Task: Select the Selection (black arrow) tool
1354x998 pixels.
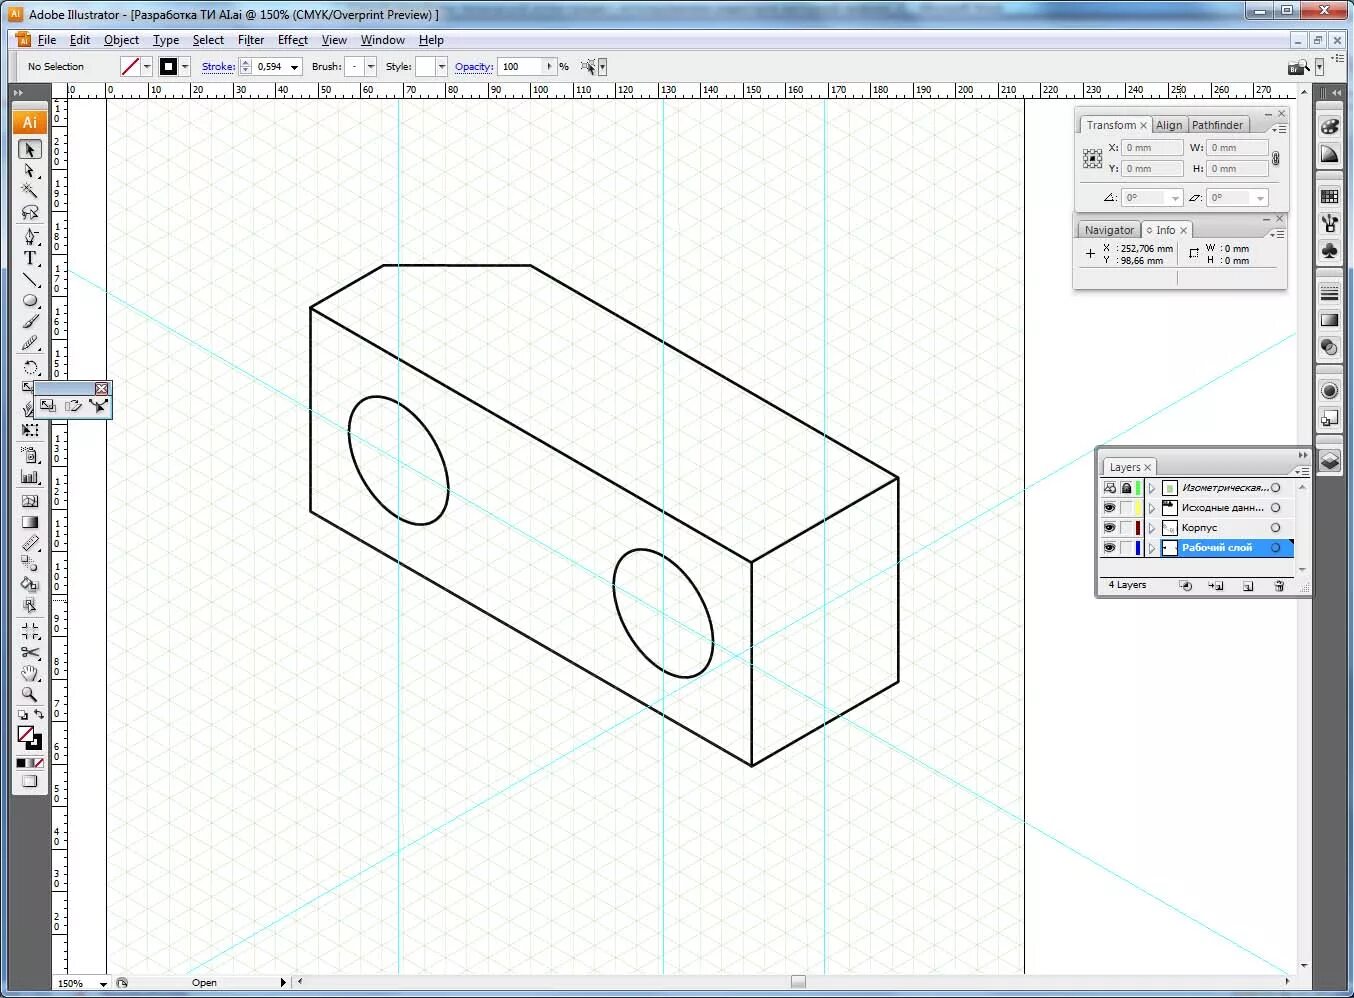Action: (29, 149)
